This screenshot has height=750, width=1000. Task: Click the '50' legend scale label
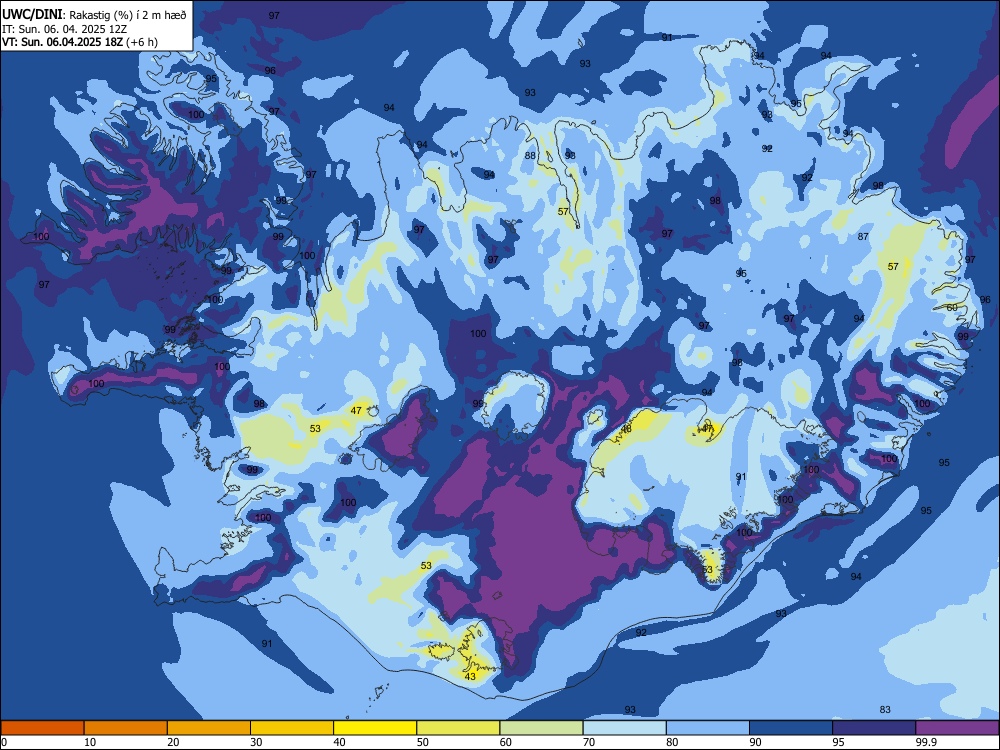[422, 742]
